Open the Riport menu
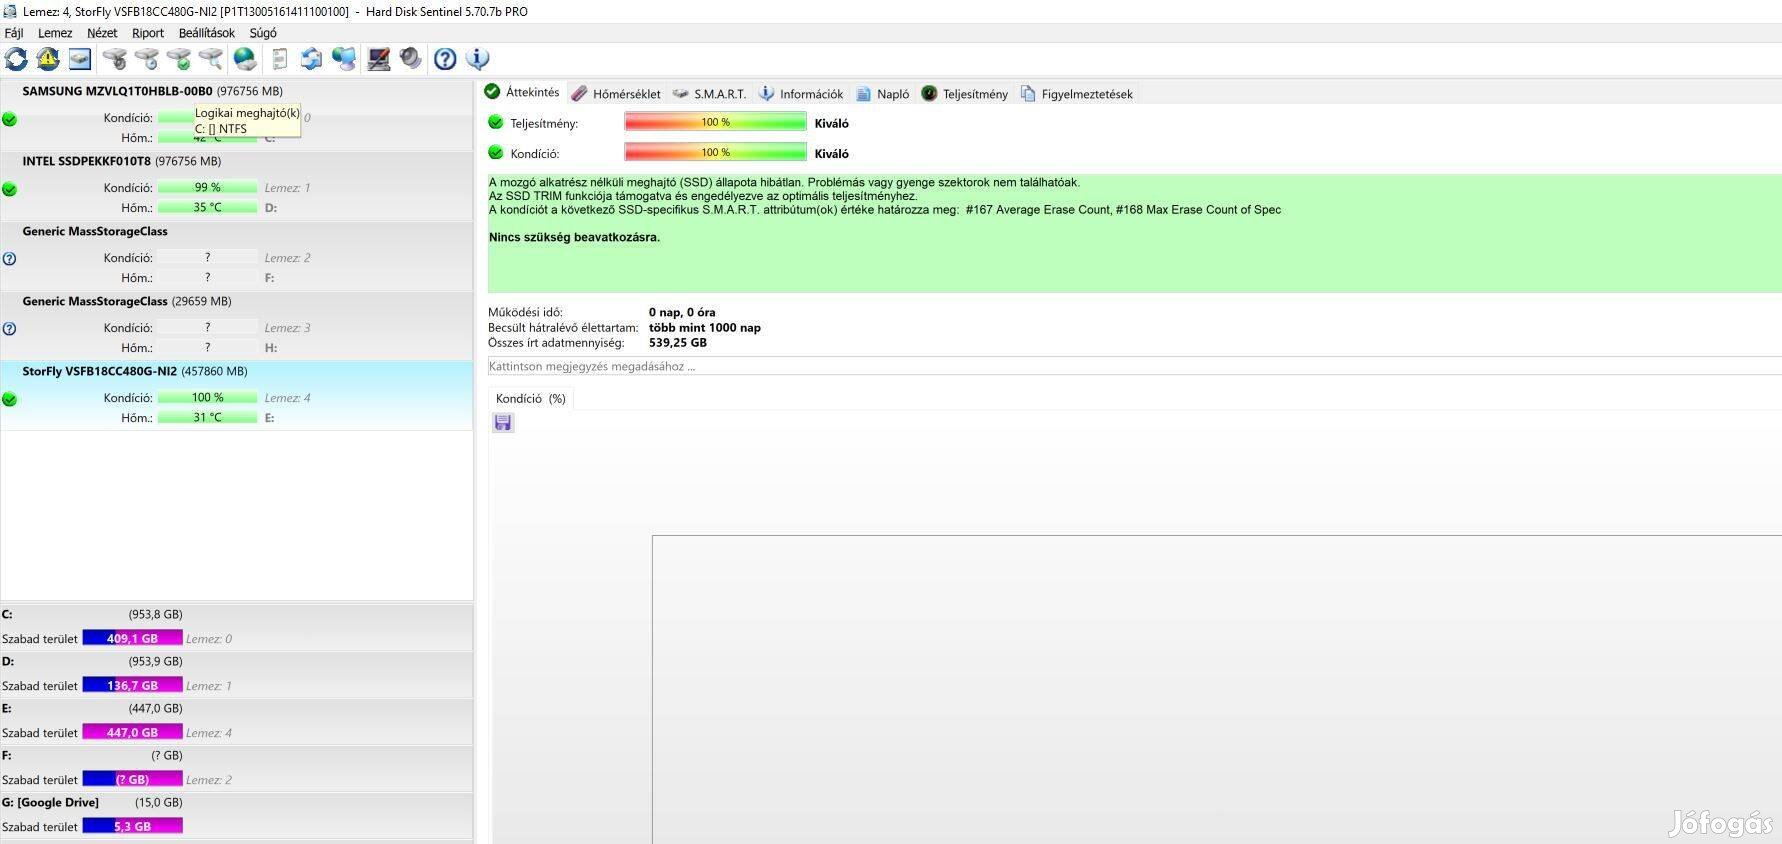1782x844 pixels. pos(148,33)
